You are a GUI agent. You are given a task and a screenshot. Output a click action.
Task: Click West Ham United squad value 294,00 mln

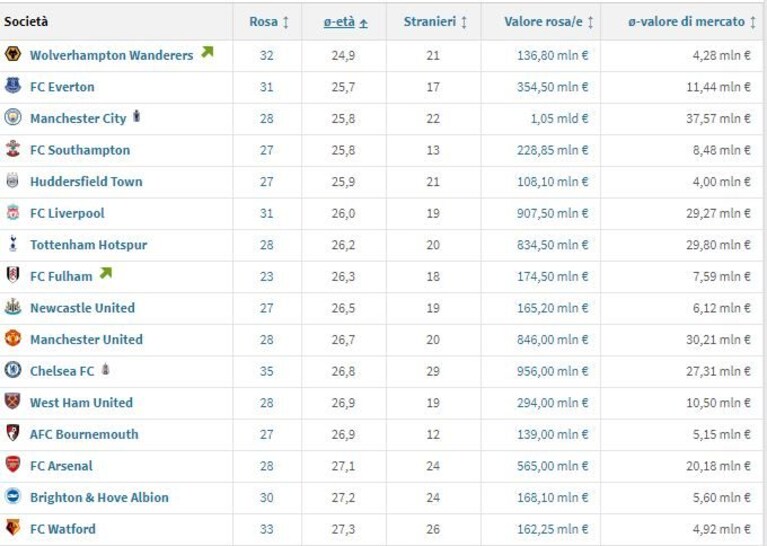click(552, 403)
